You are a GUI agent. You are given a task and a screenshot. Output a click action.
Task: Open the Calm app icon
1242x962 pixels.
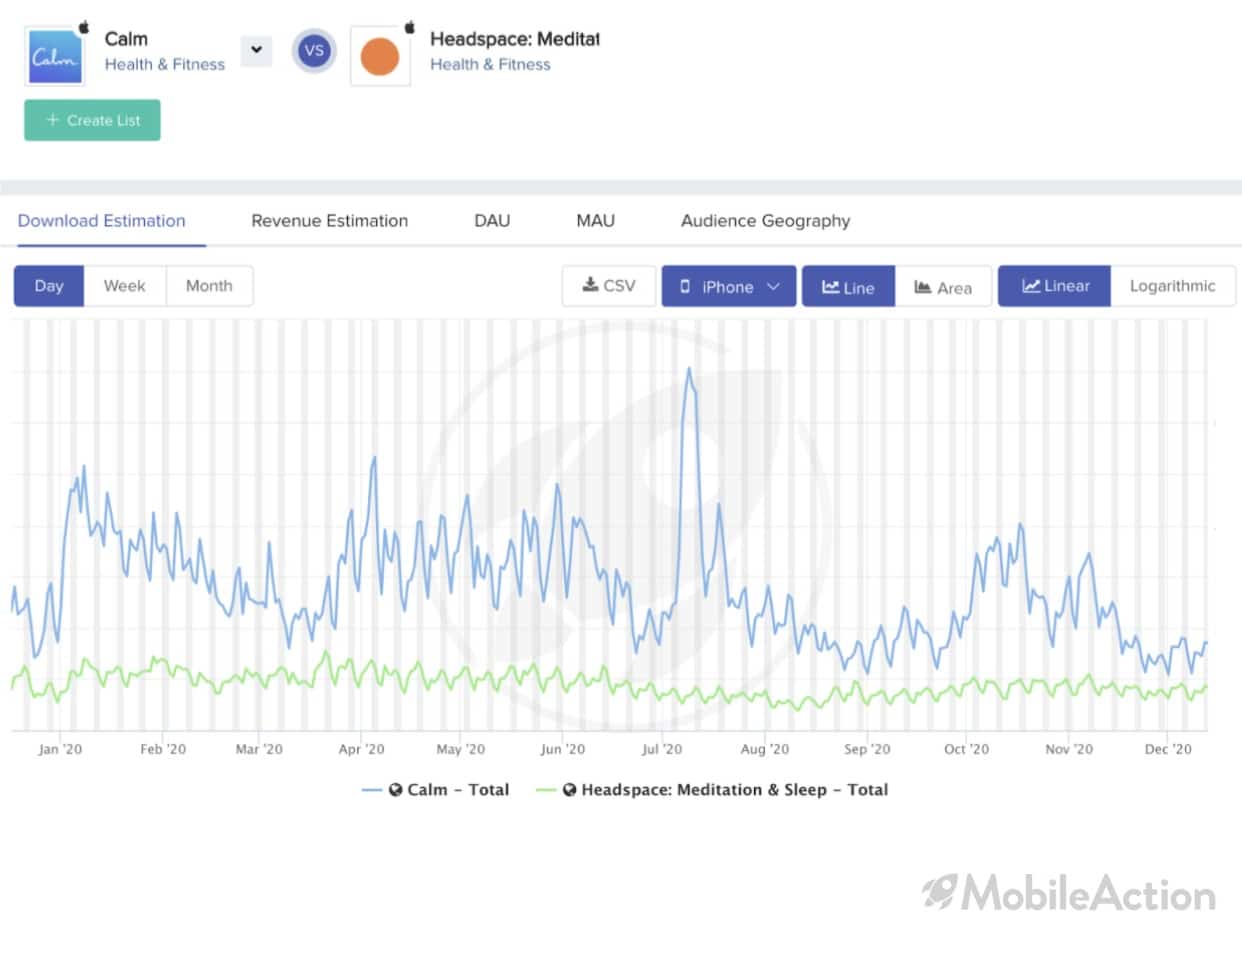[55, 56]
